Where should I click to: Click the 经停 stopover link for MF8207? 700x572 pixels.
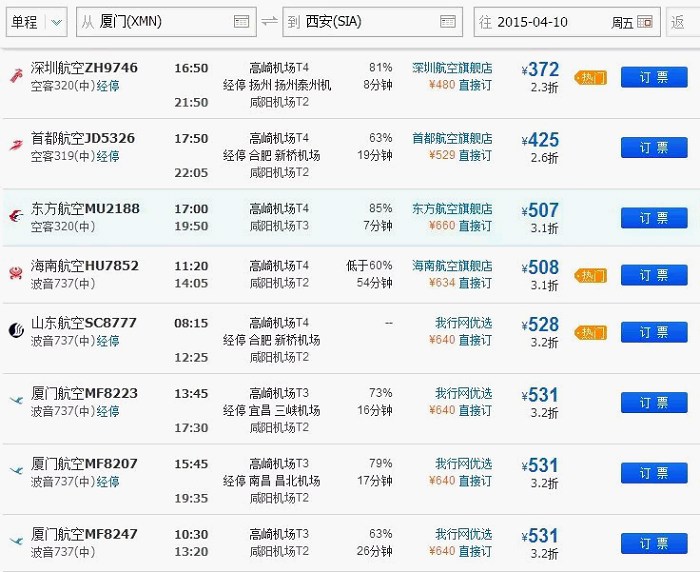tap(108, 482)
